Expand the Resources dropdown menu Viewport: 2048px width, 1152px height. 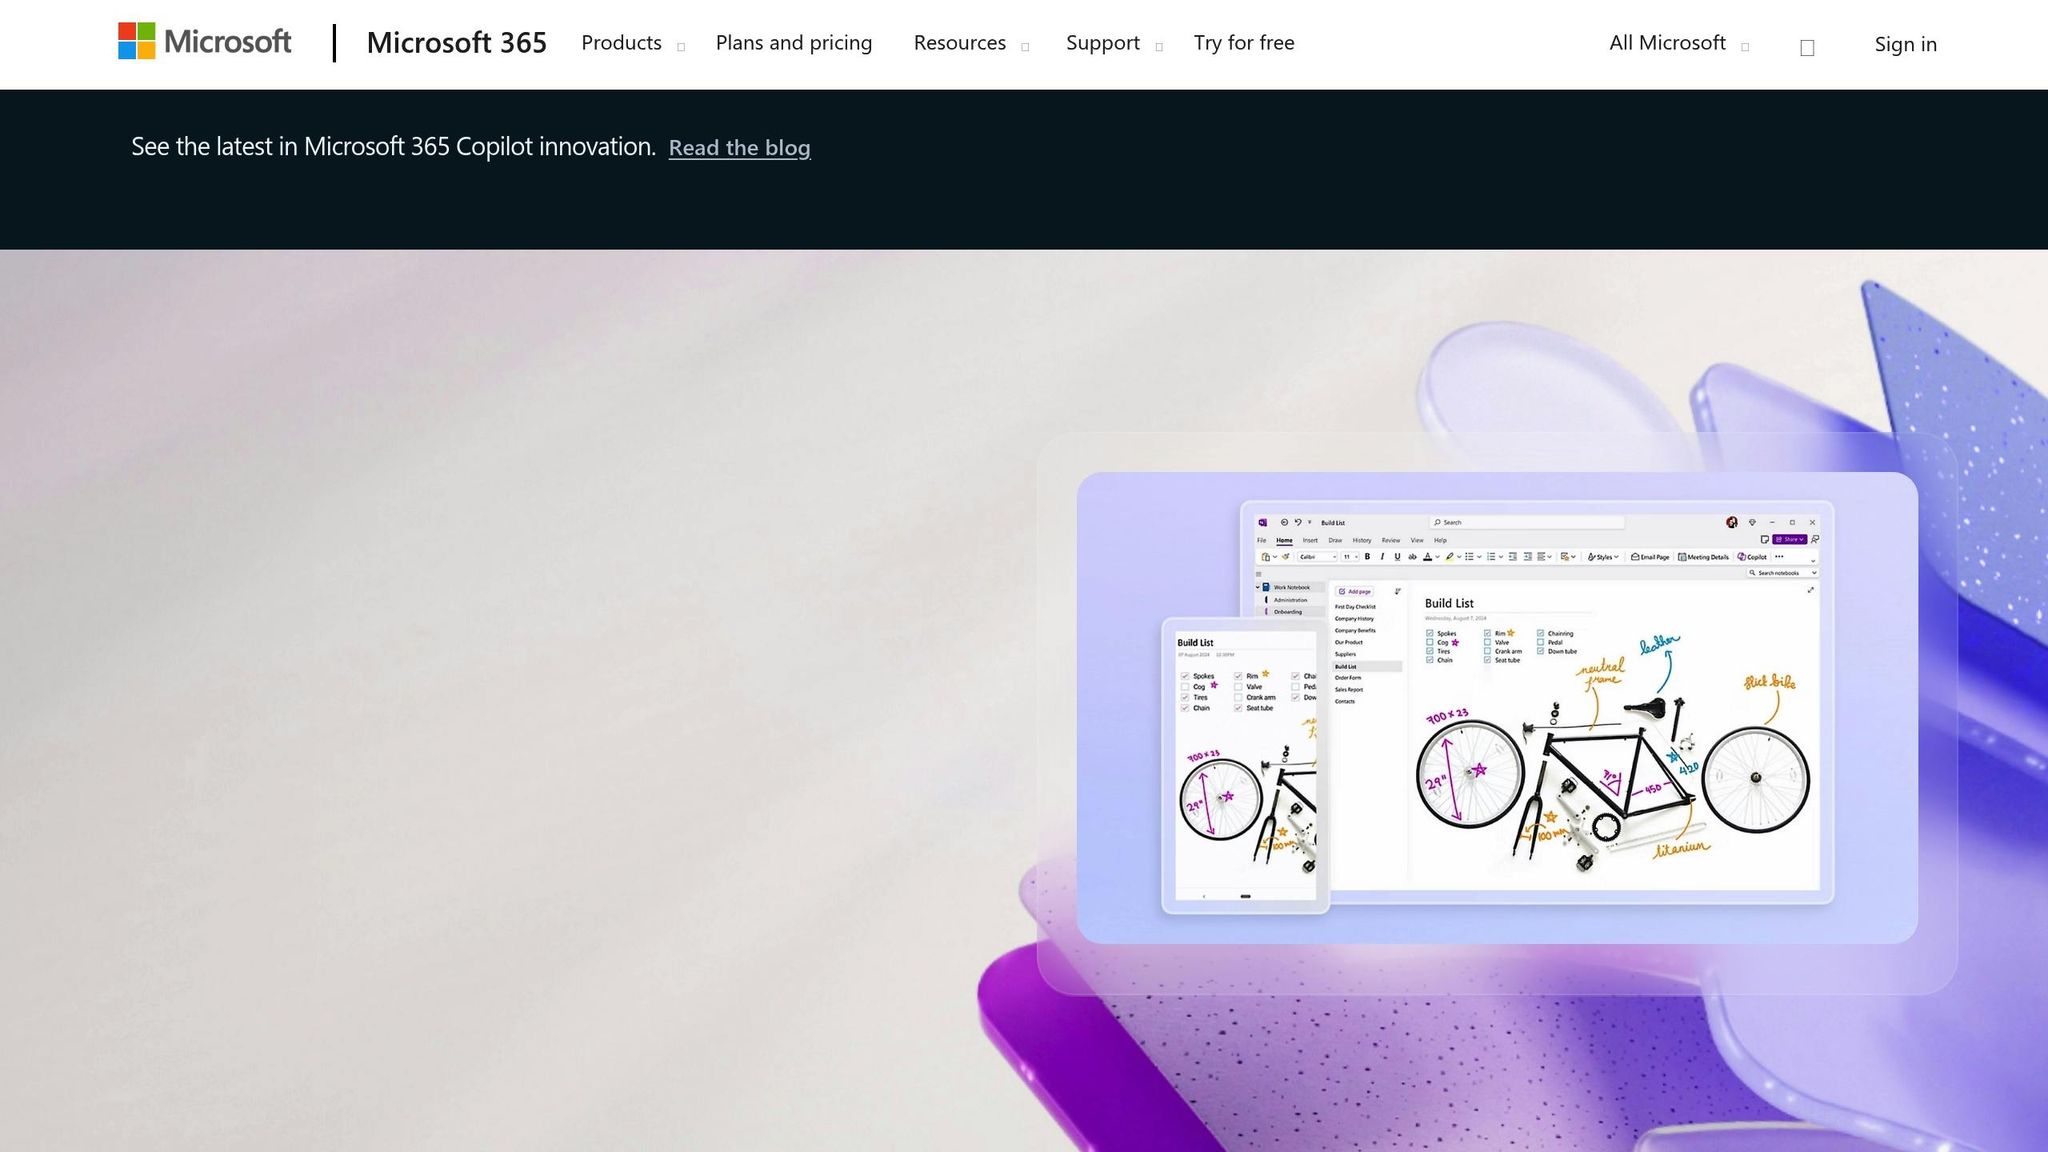point(971,43)
